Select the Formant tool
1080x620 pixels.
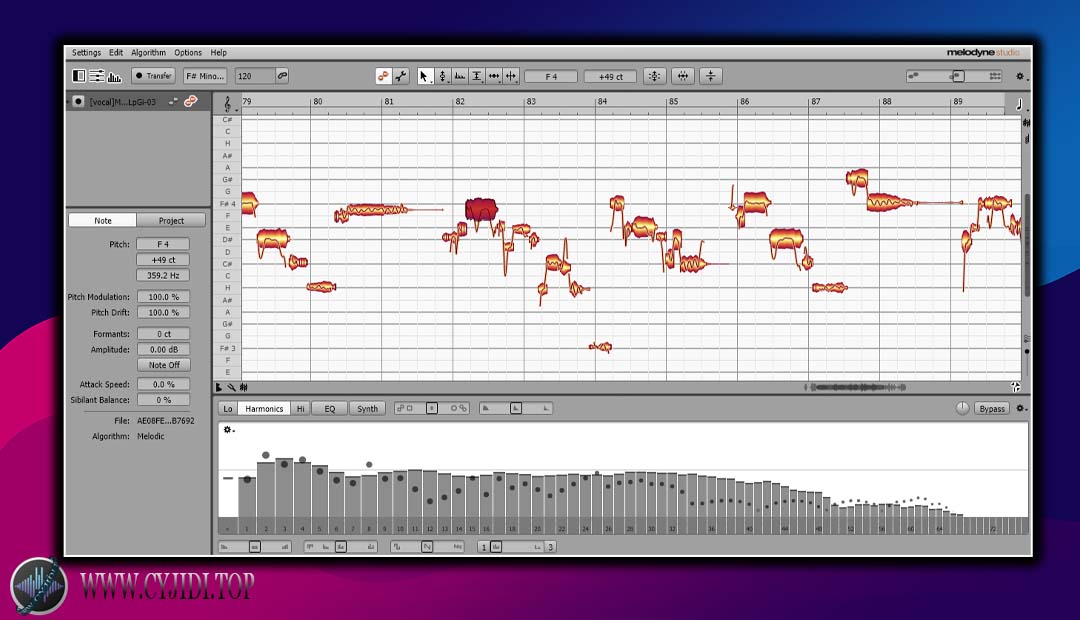click(x=459, y=76)
